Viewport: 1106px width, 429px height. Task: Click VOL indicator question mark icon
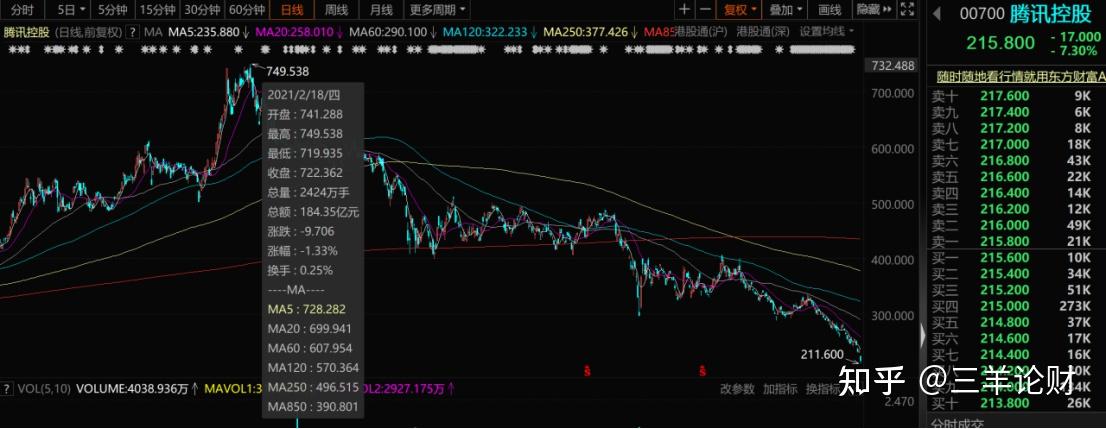6,388
